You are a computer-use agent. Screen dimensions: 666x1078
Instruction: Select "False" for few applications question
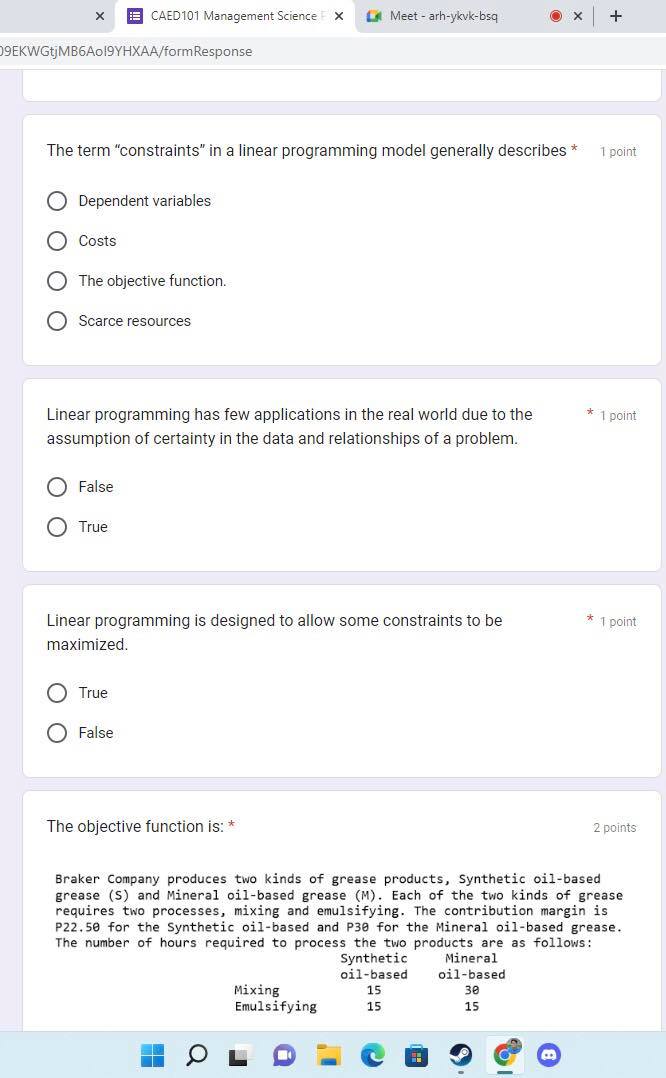tap(58, 487)
